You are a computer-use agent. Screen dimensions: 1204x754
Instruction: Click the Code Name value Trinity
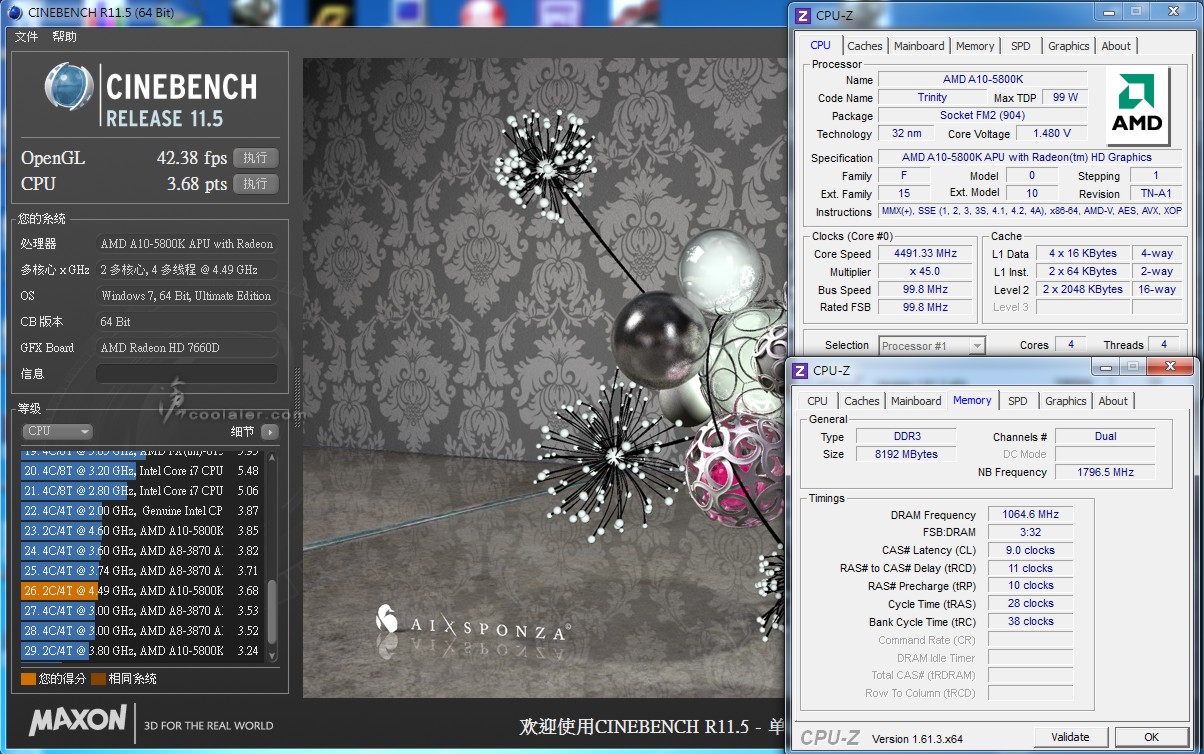point(932,98)
